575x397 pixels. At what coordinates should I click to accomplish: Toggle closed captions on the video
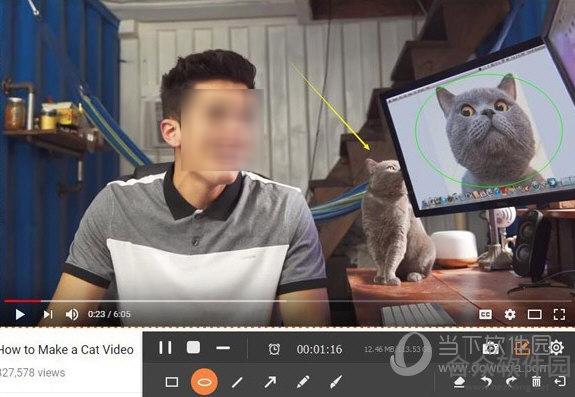point(486,315)
